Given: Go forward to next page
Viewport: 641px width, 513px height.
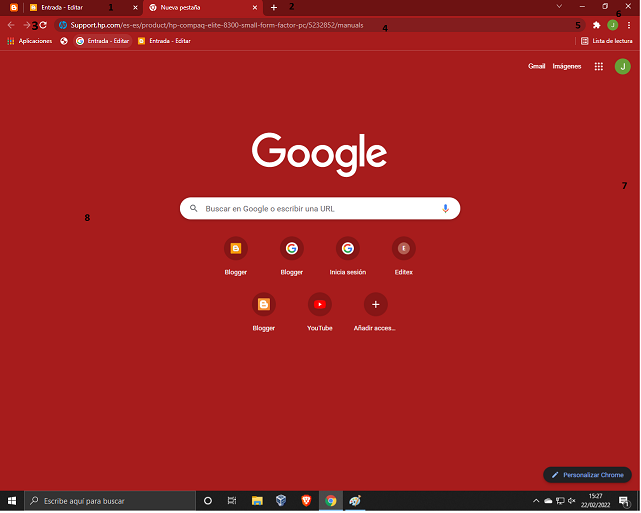Looking at the screenshot, I should coord(27,25).
